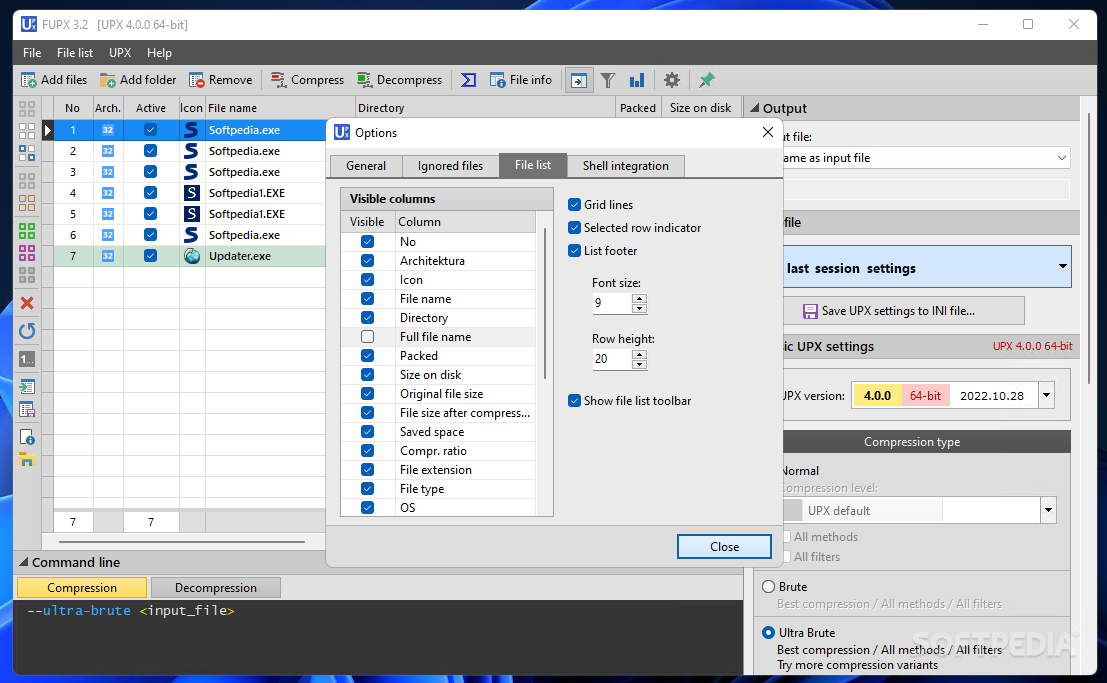The image size is (1107, 683).
Task: Click the gray '1...' sidebar icon
Action: pyautogui.click(x=27, y=360)
